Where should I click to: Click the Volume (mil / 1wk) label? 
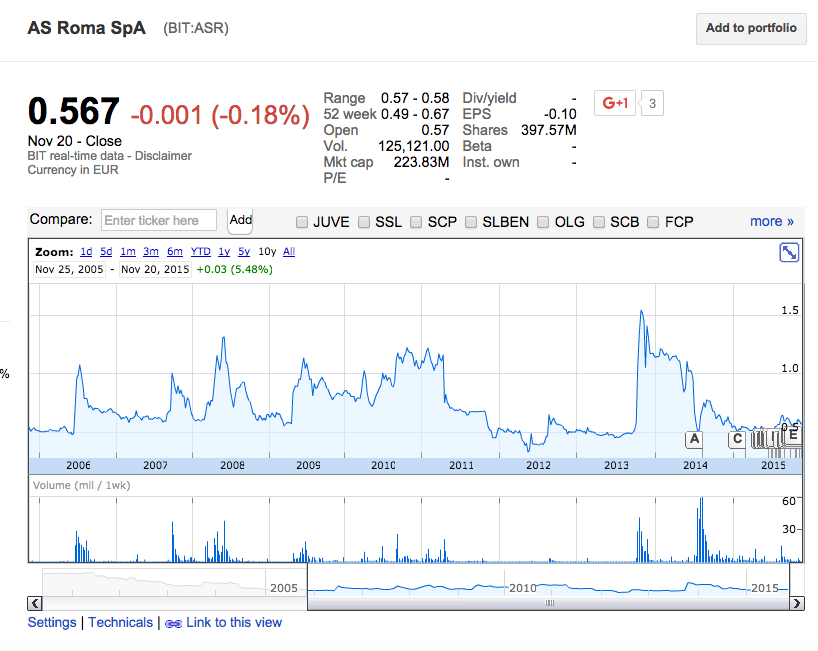81,486
